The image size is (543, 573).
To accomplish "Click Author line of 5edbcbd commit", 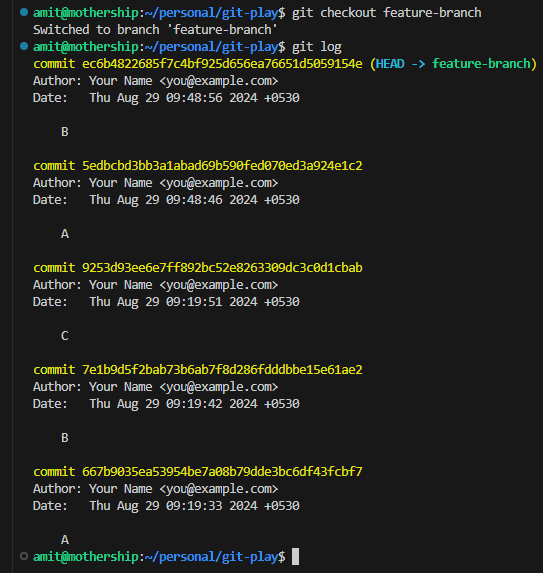I will point(155,183).
